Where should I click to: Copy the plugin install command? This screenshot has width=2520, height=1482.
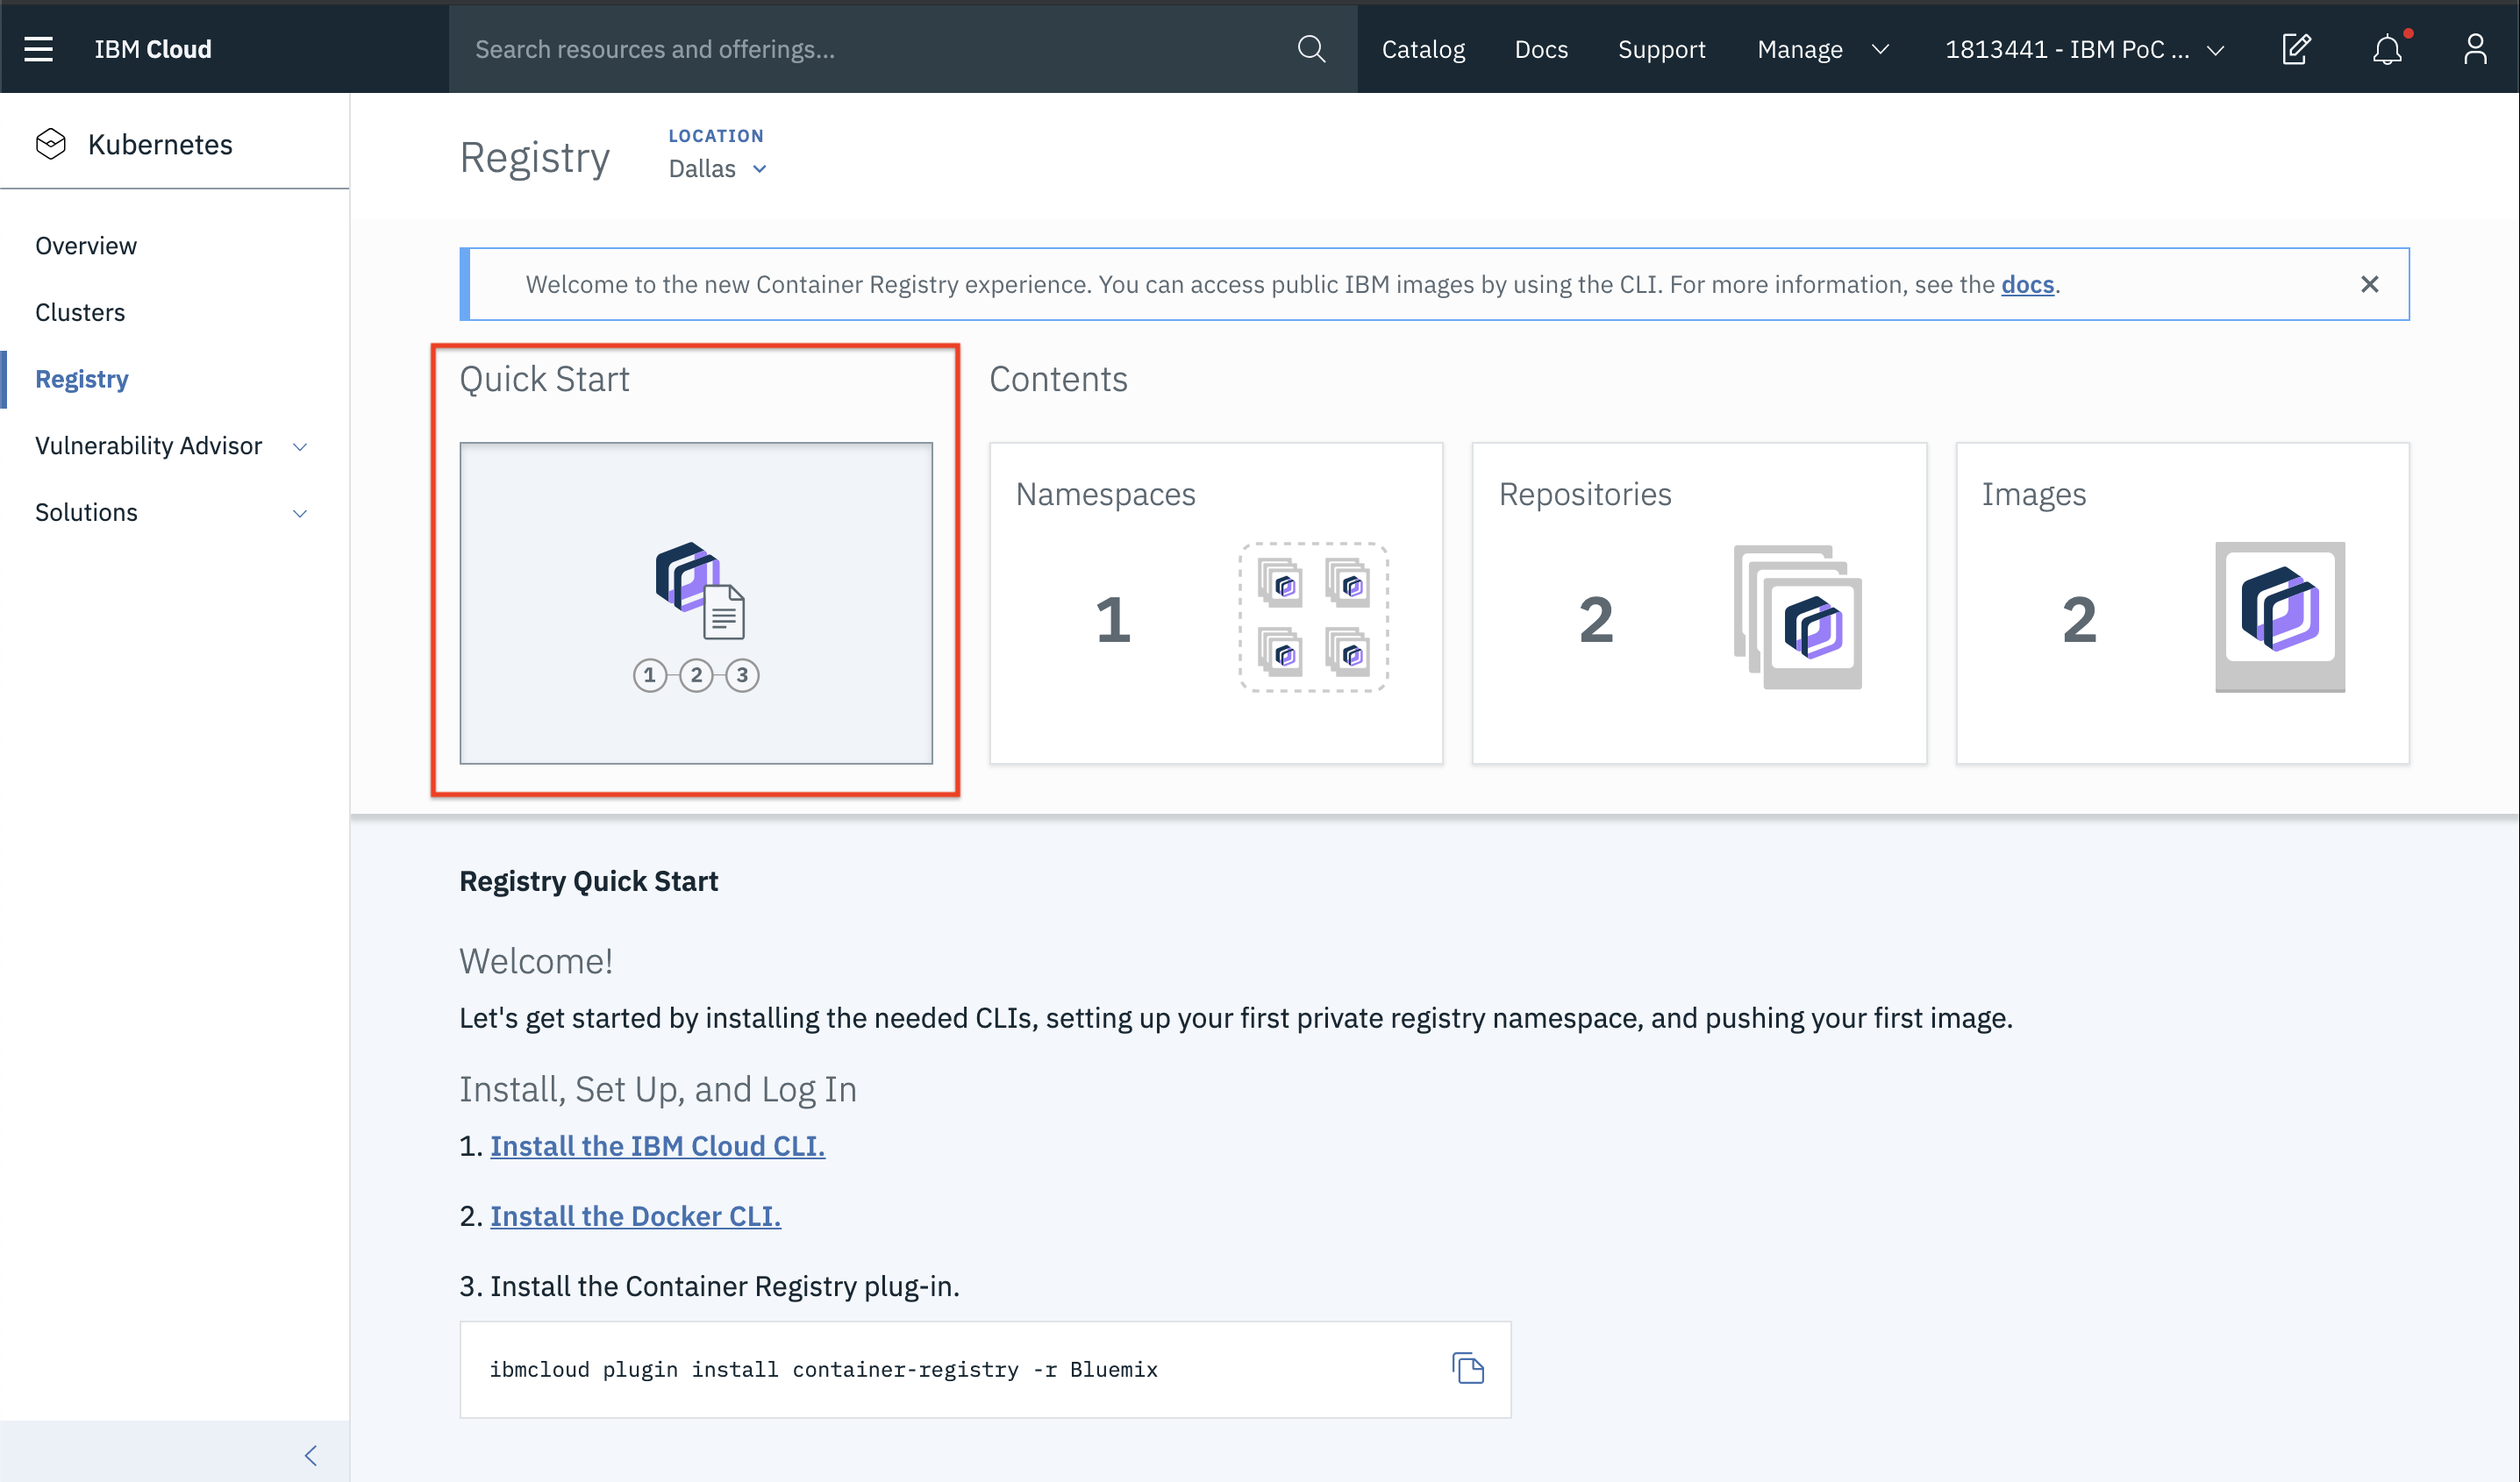coord(1467,1368)
